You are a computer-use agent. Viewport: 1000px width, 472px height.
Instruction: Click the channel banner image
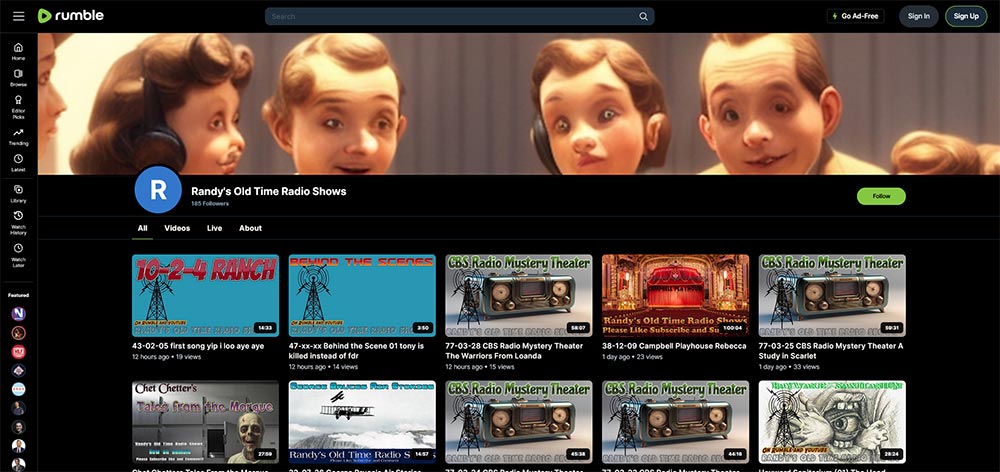click(x=518, y=103)
